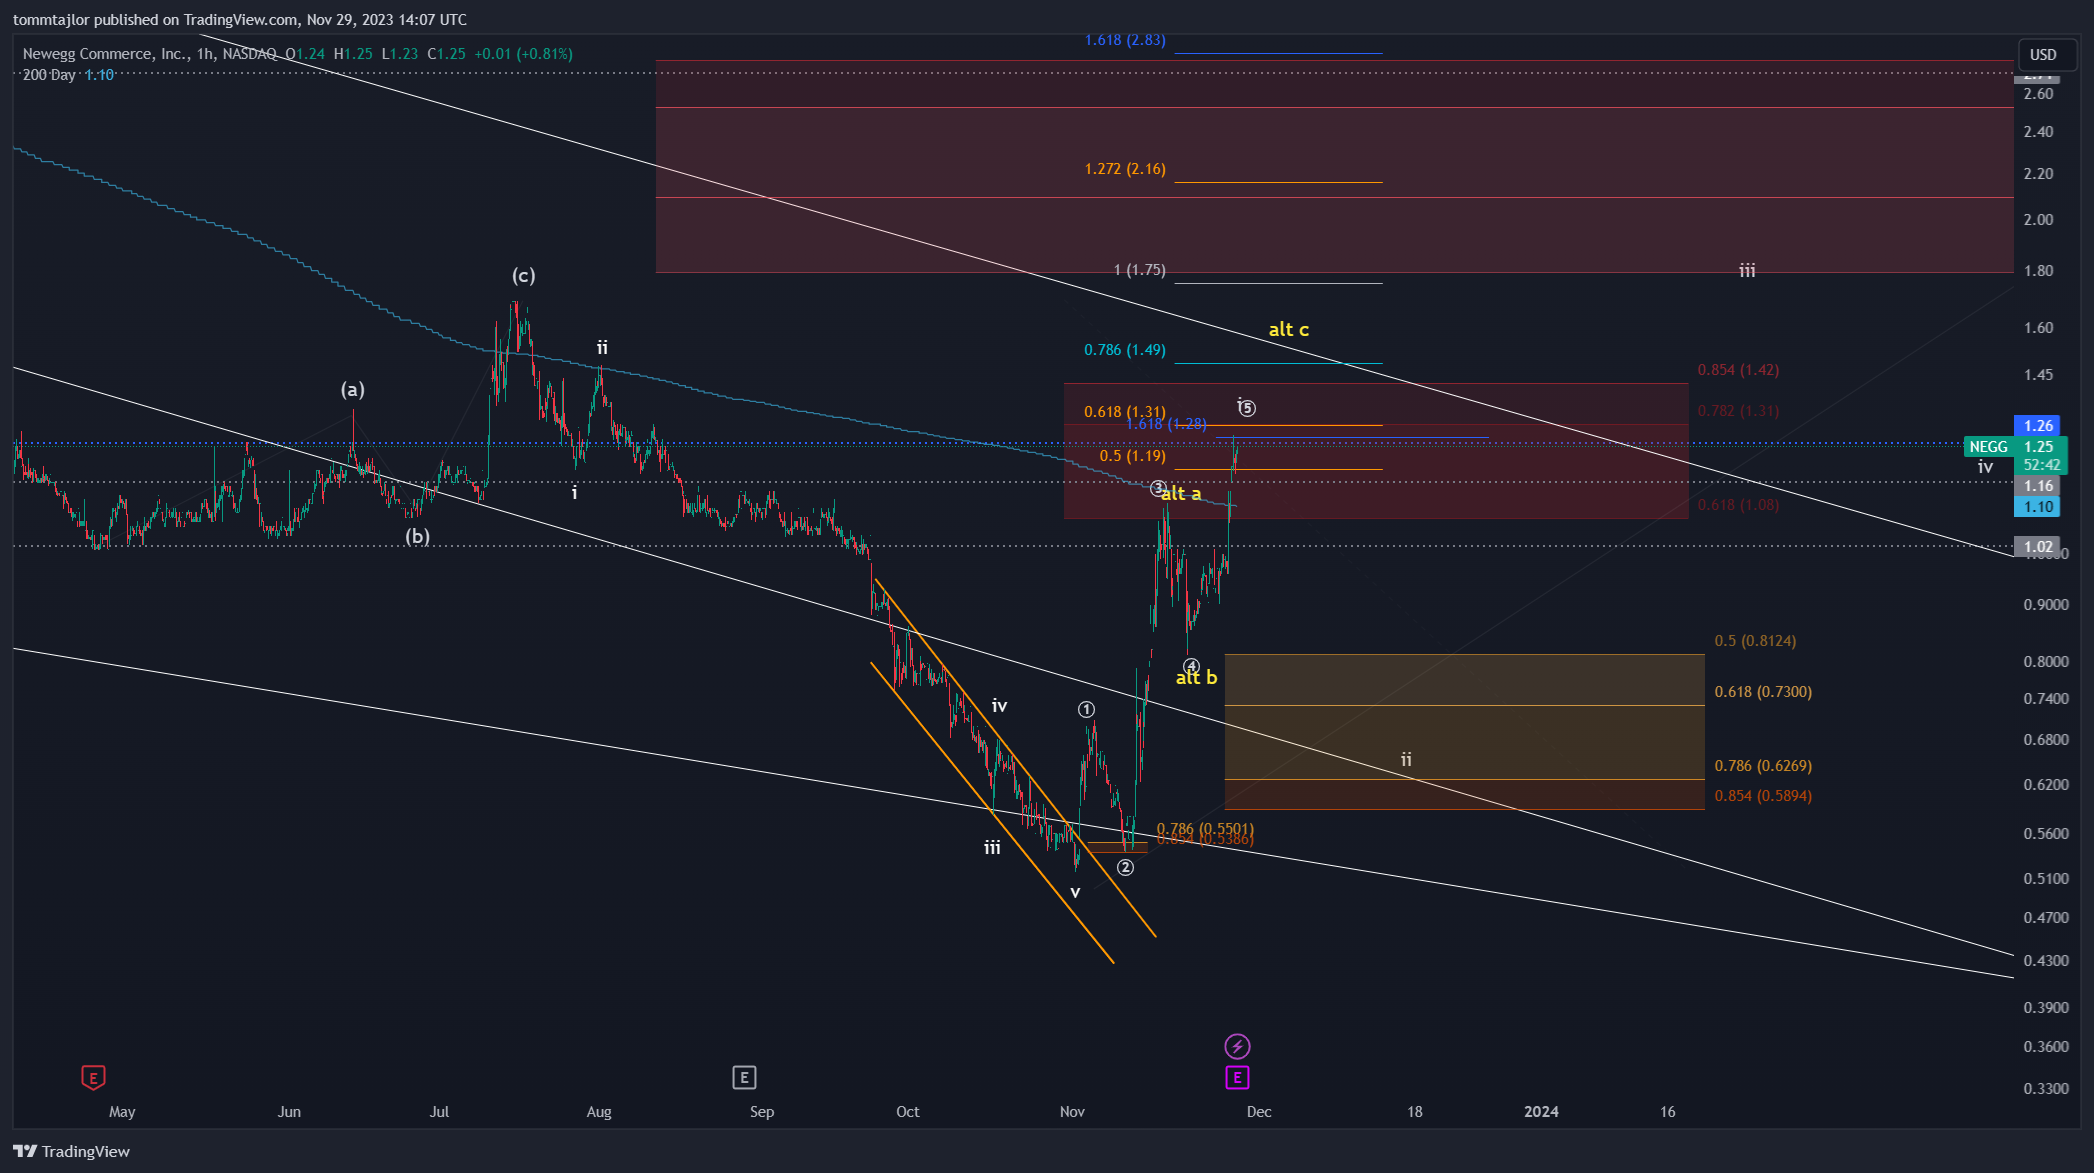Click the 0.786 (0.5501) label near November low
Screen dimensions: 2094x1173
[x=1205, y=829]
